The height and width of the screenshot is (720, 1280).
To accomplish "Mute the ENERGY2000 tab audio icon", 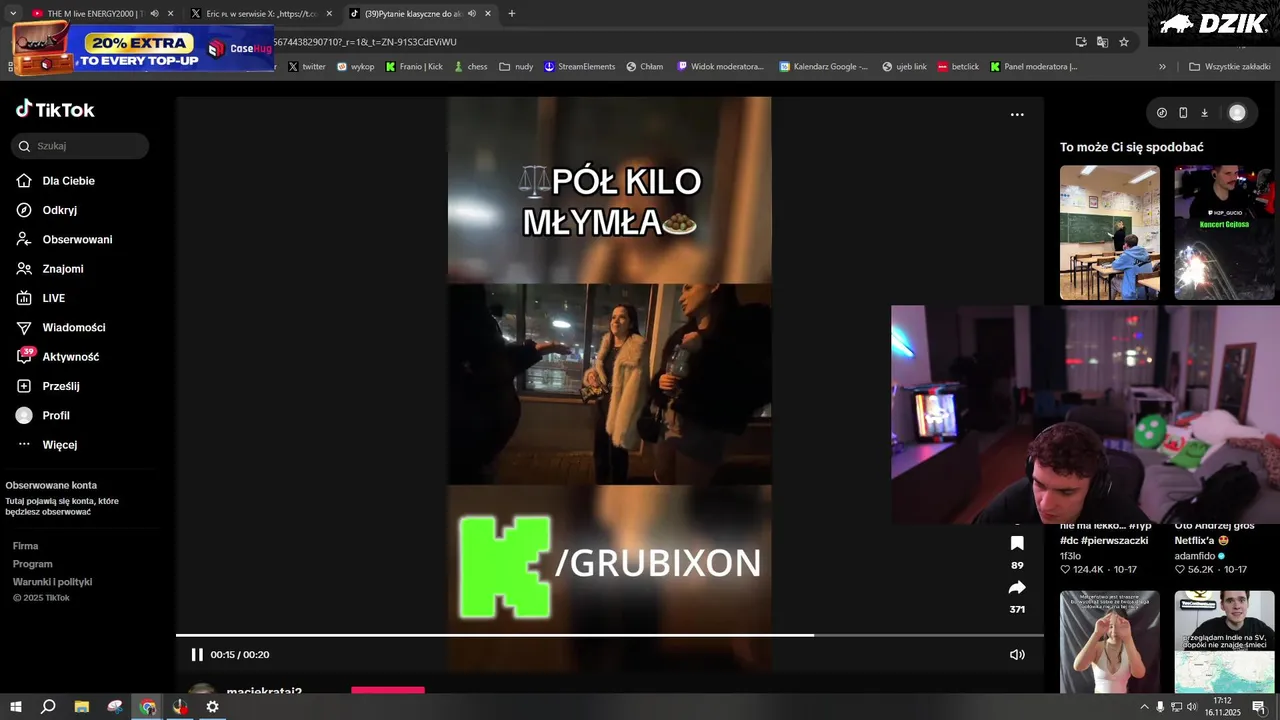I will 154,14.
